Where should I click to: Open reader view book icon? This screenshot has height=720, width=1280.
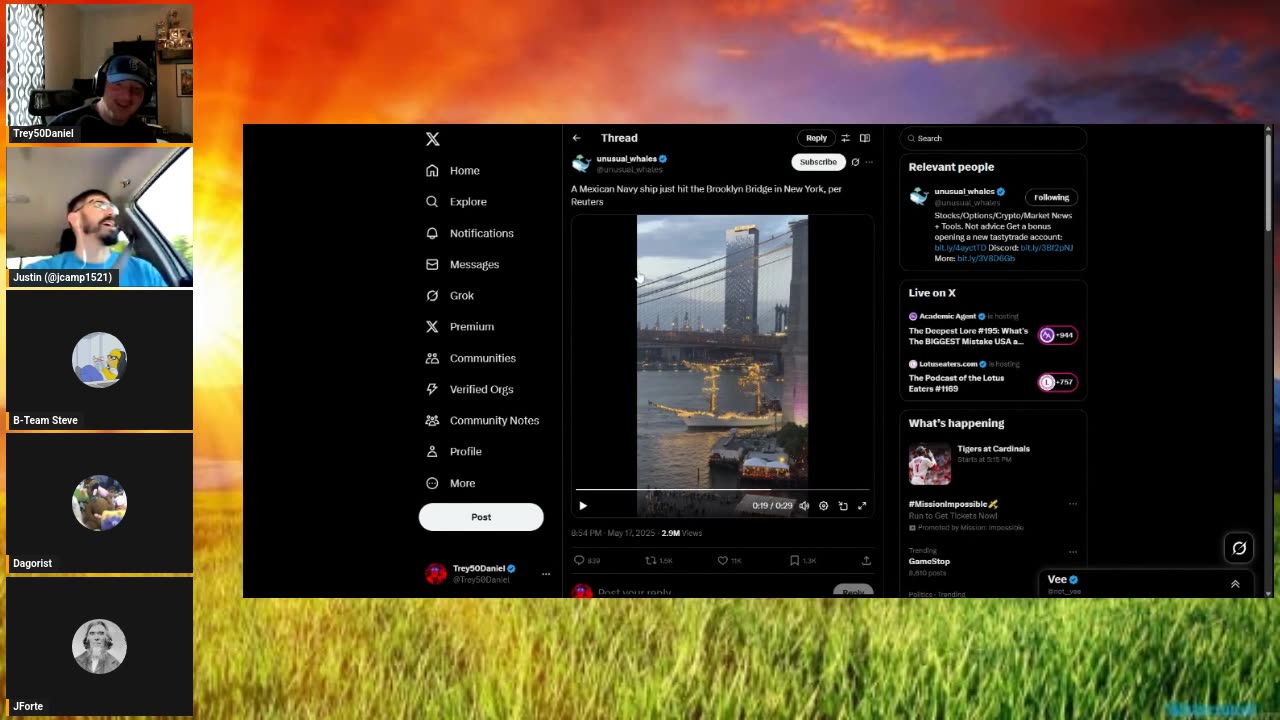click(x=865, y=138)
